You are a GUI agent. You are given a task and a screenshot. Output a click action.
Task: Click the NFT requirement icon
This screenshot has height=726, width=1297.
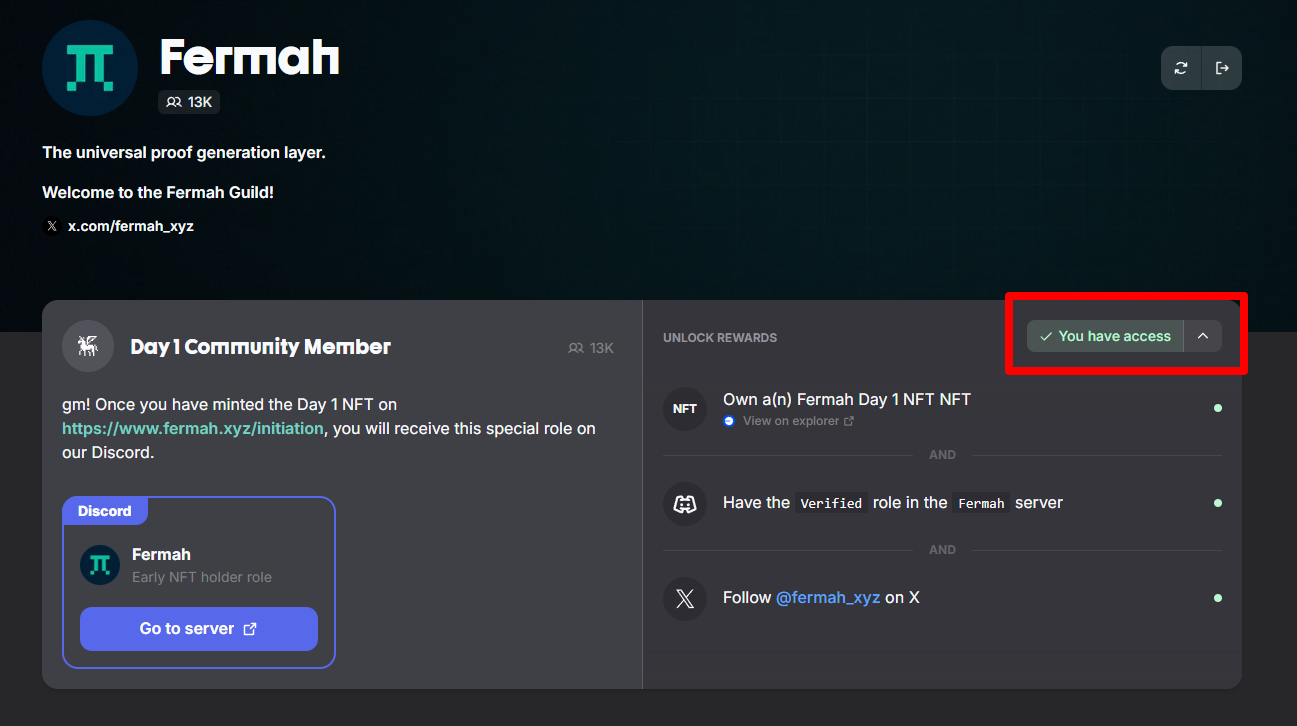click(x=685, y=409)
